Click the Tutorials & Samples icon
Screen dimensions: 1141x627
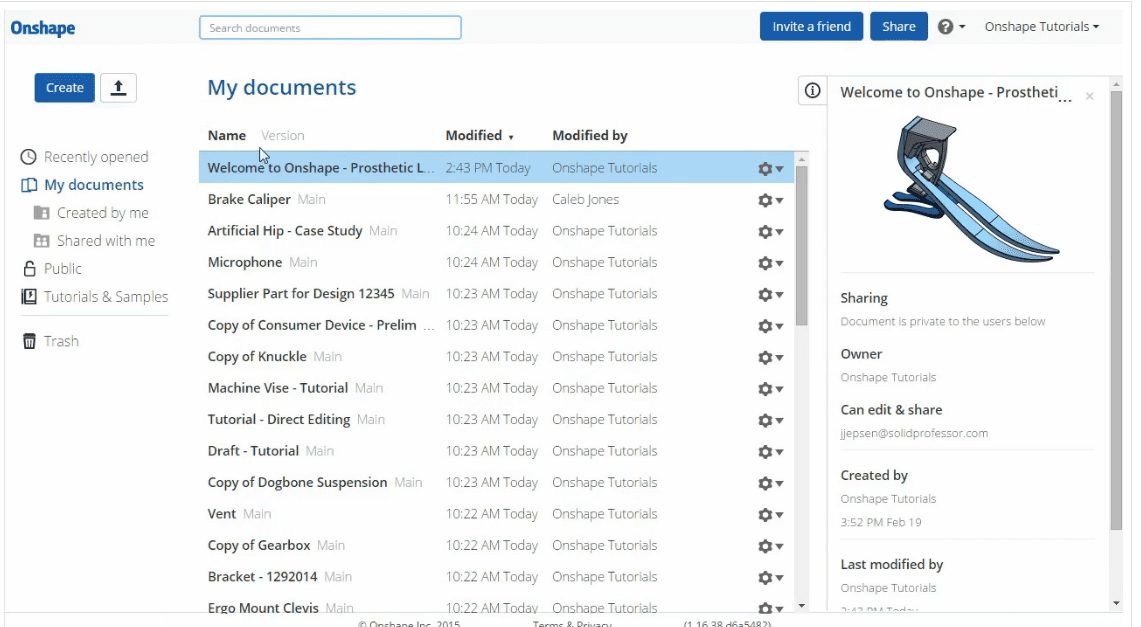click(x=29, y=297)
